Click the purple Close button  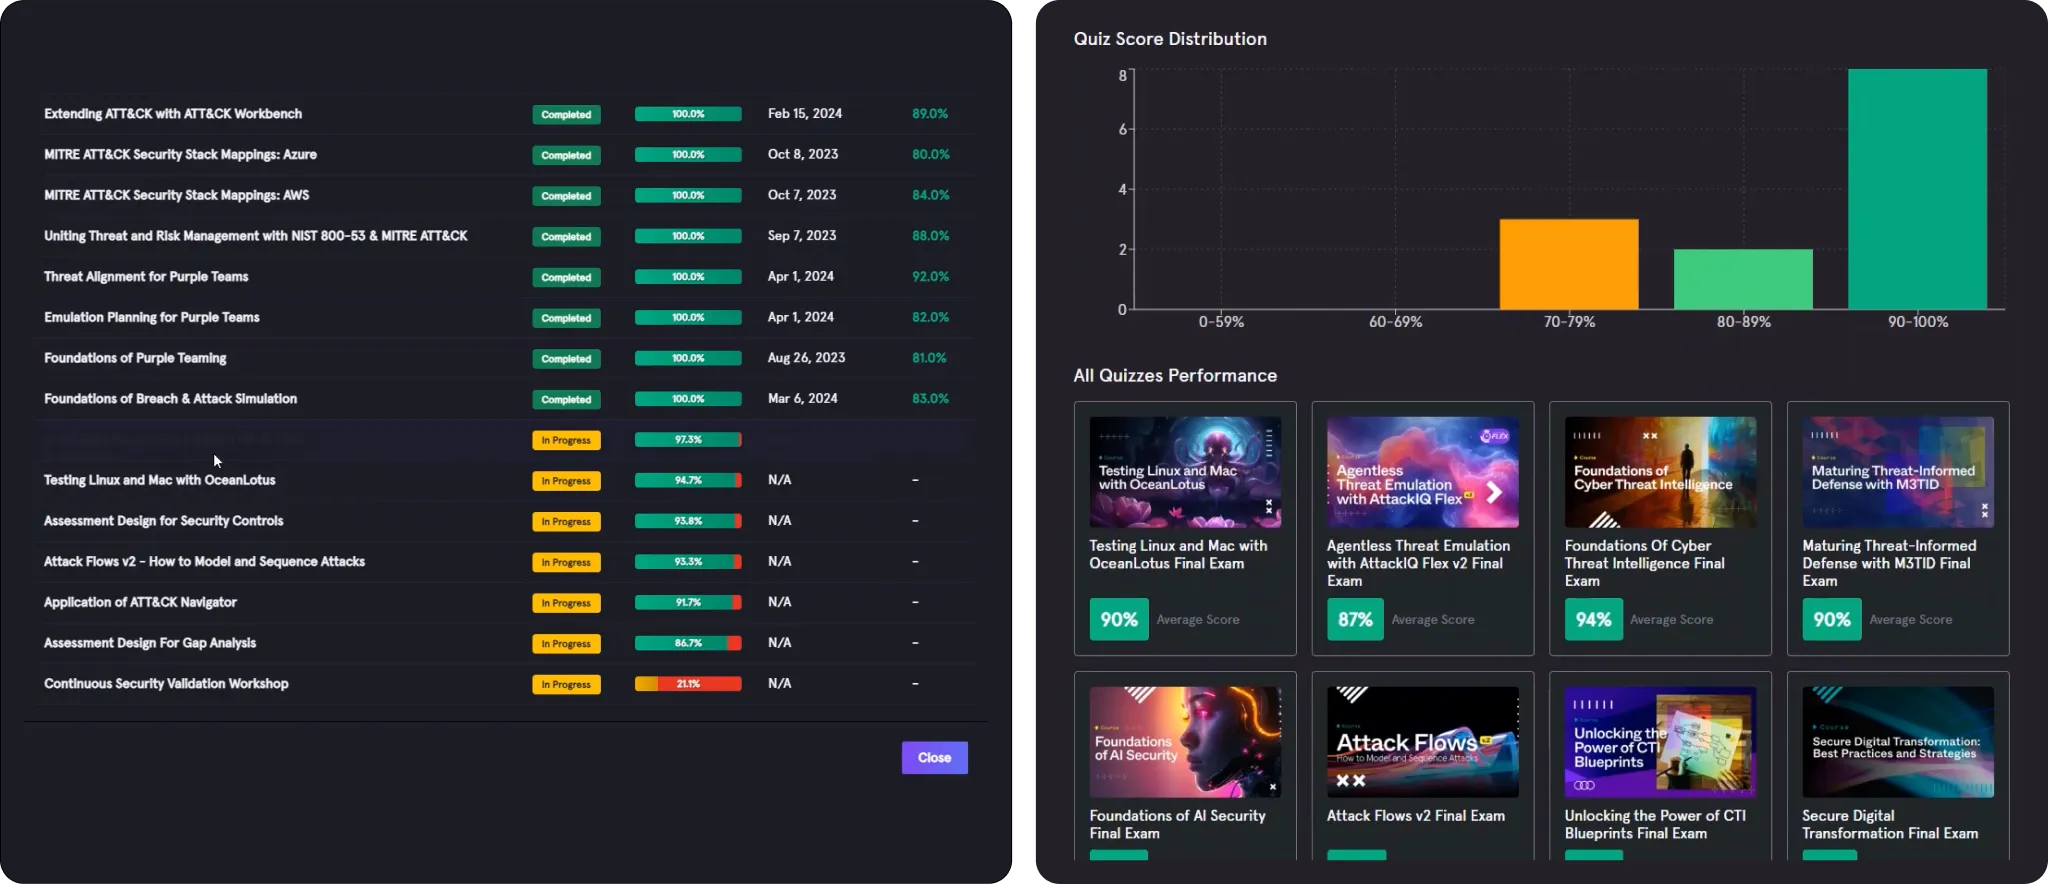pos(934,758)
